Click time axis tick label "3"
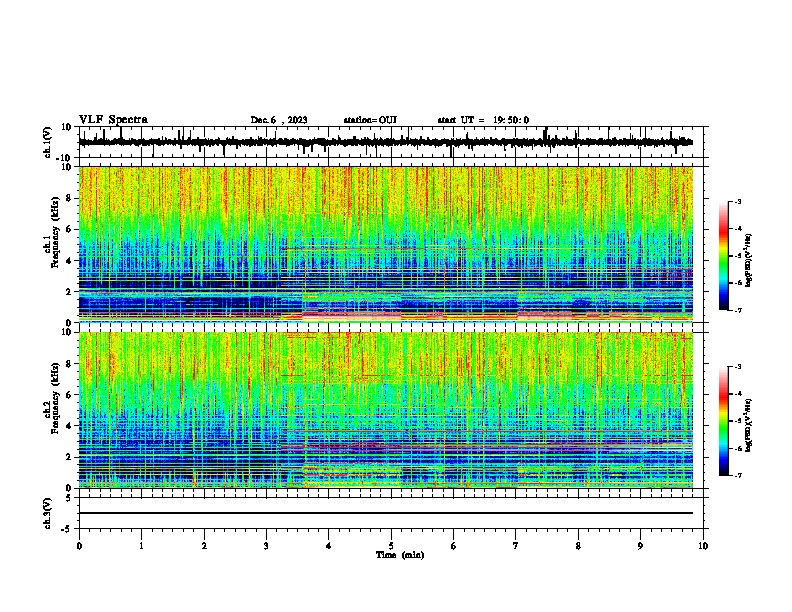Viewport: 792px width, 612px height. pos(266,546)
